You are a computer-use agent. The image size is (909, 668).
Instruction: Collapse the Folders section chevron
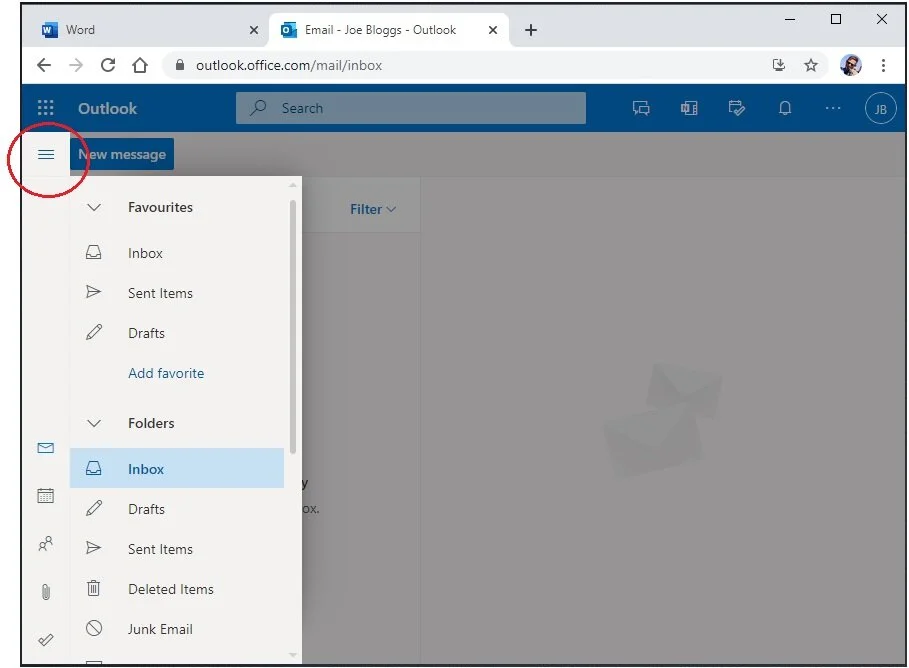point(94,423)
